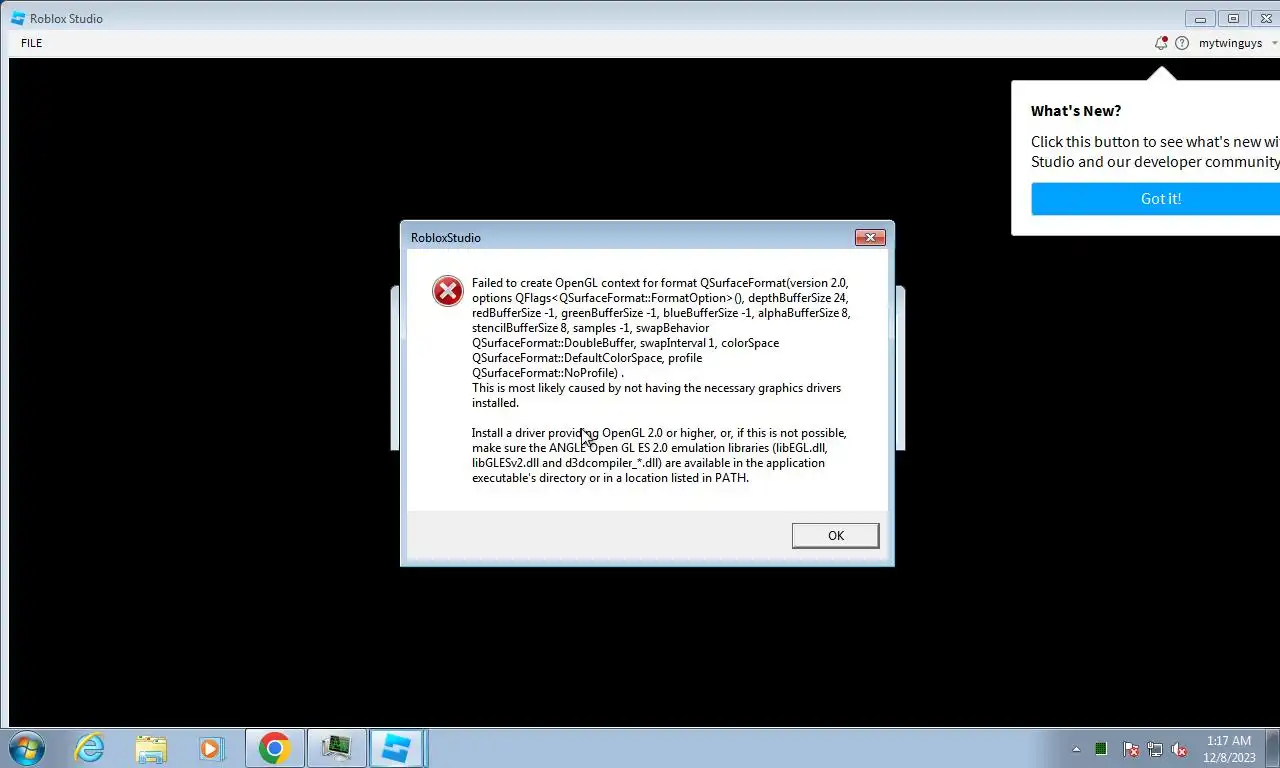Click the muted volume tray icon

click(1180, 749)
